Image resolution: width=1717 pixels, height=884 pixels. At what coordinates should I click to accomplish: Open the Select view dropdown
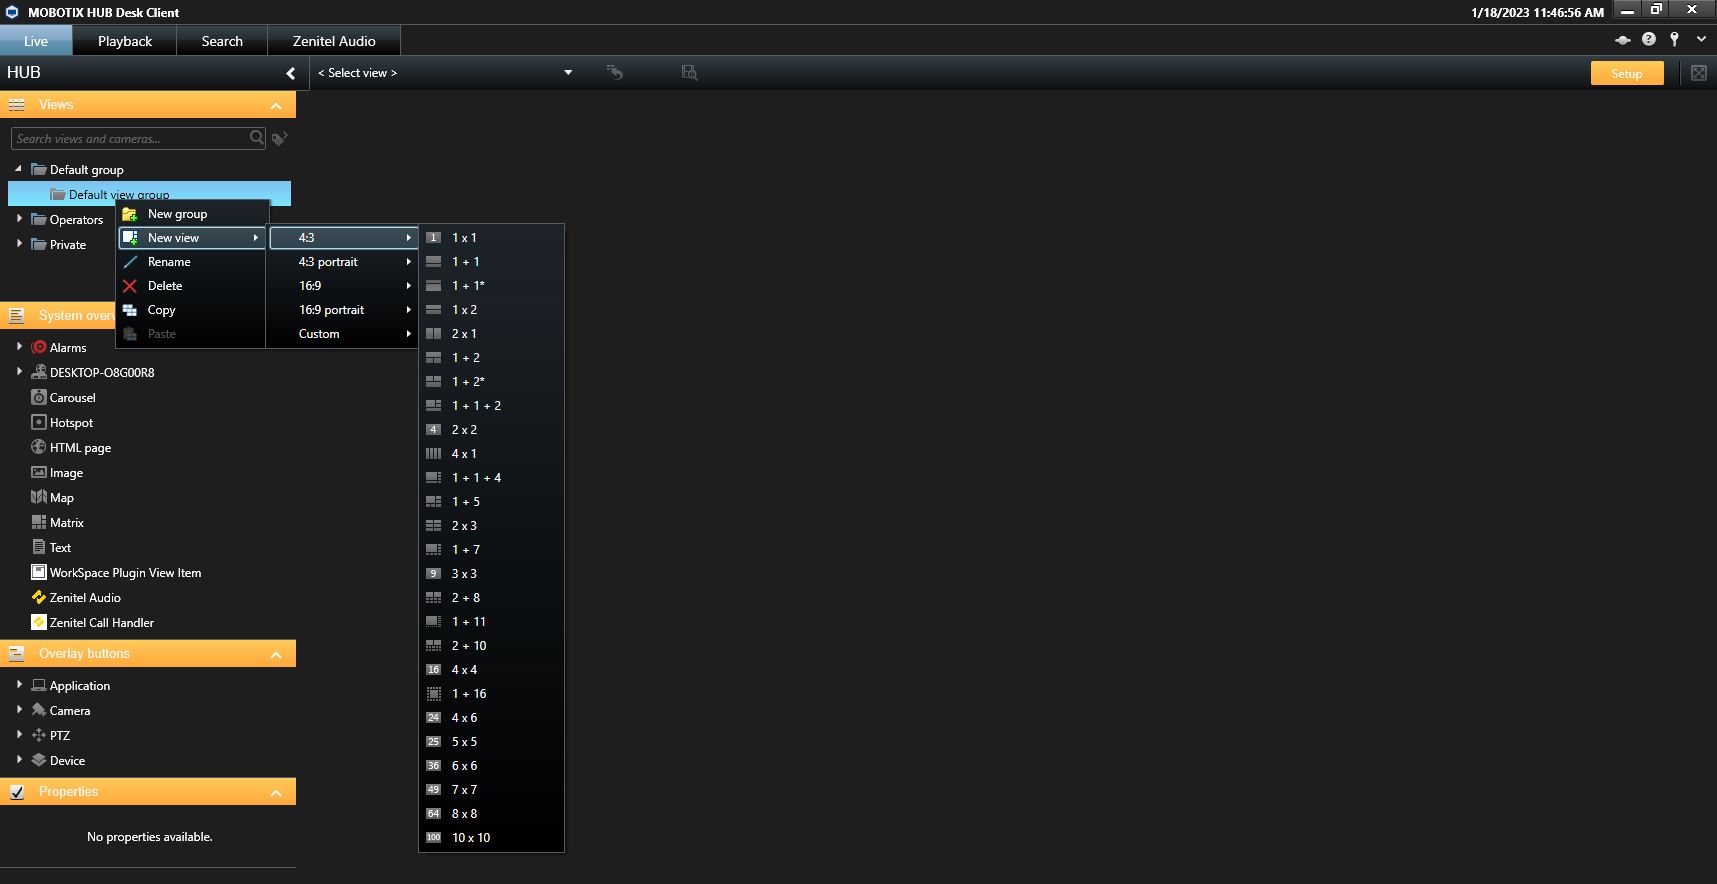click(567, 73)
